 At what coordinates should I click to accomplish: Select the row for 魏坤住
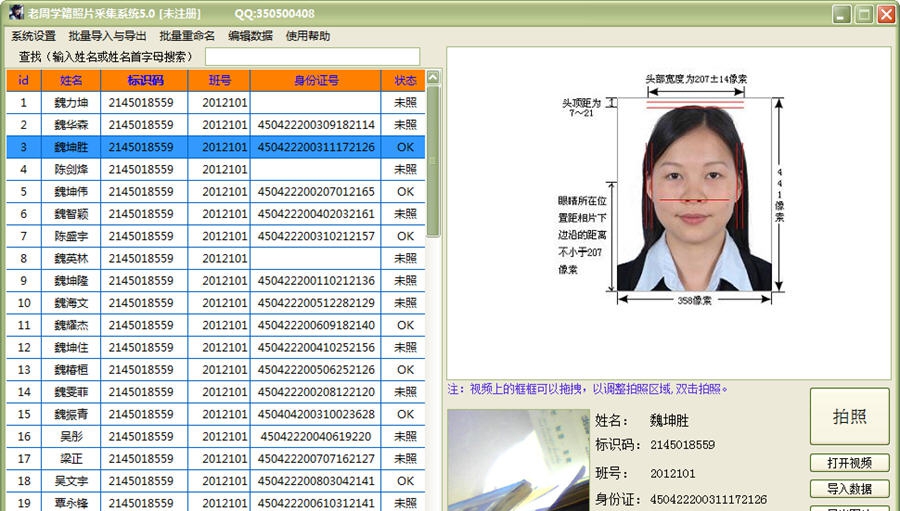tap(216, 347)
